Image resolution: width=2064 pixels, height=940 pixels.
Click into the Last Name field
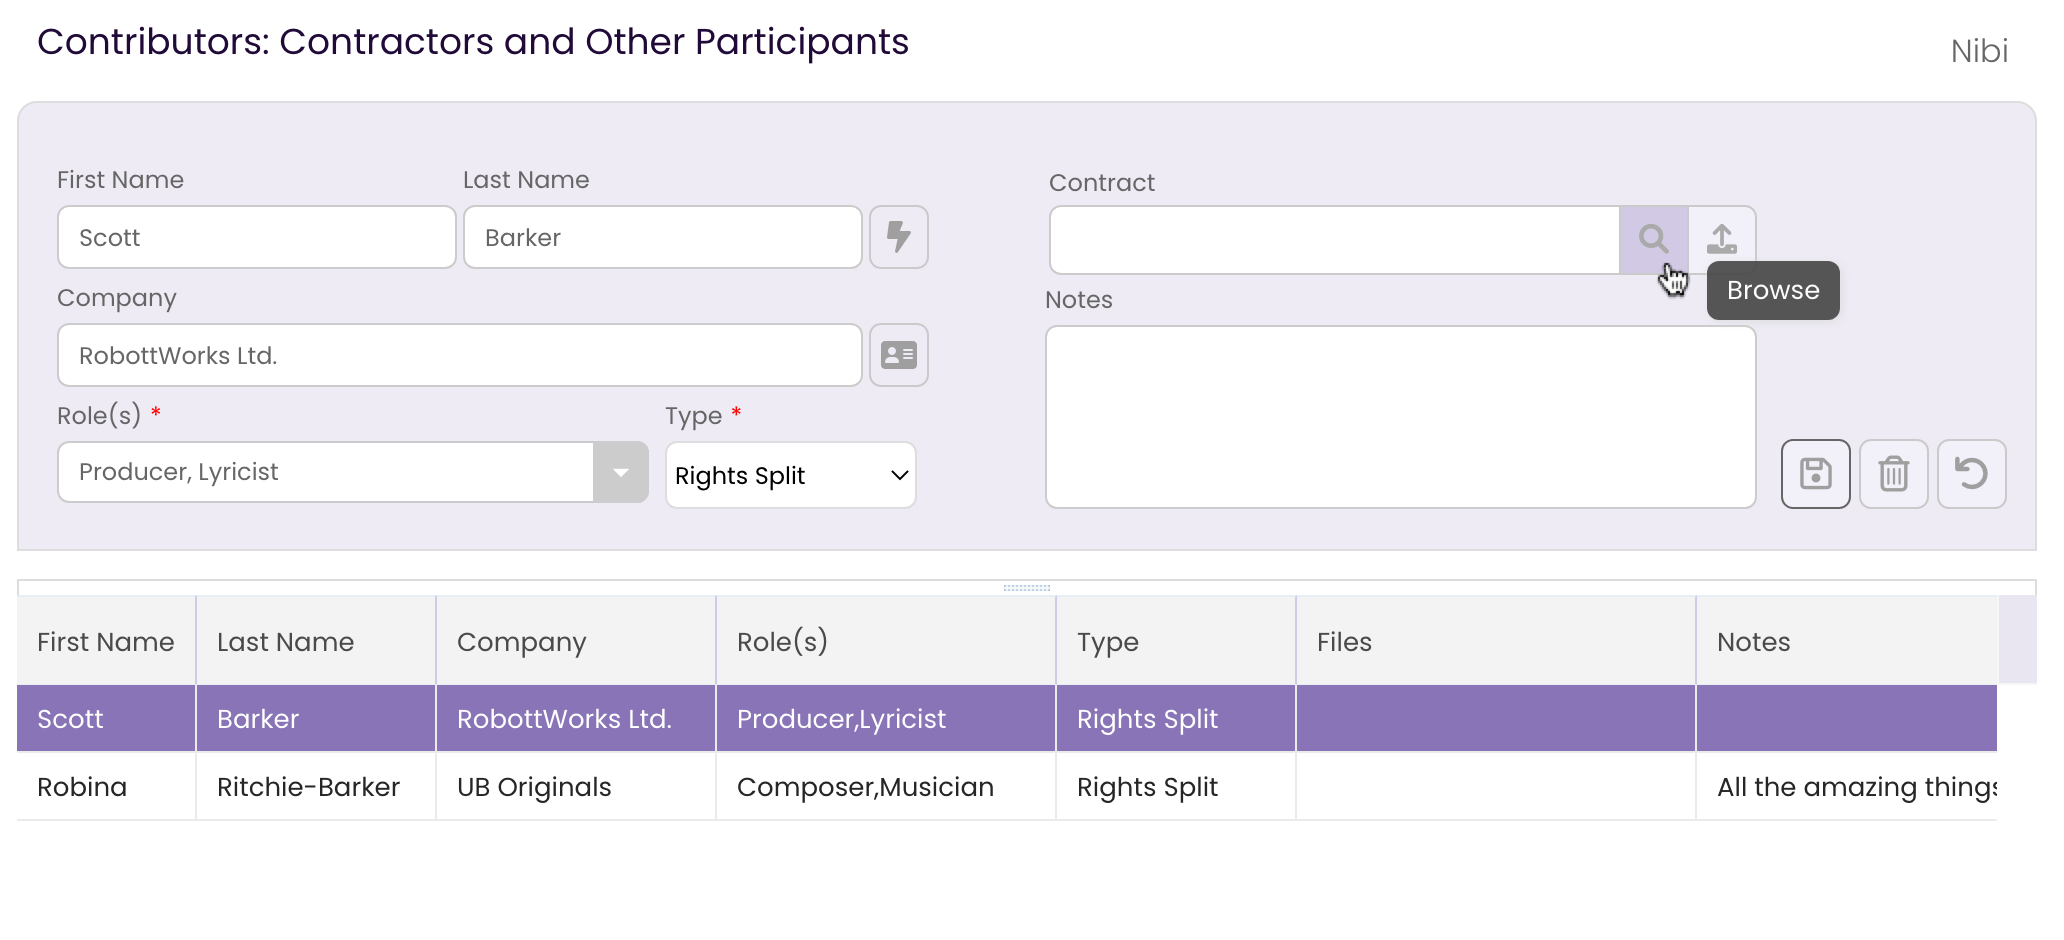663,237
